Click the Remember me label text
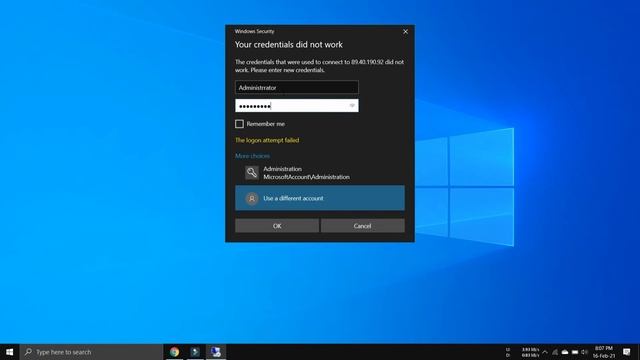The height and width of the screenshot is (360, 640). pyautogui.click(x=265, y=124)
